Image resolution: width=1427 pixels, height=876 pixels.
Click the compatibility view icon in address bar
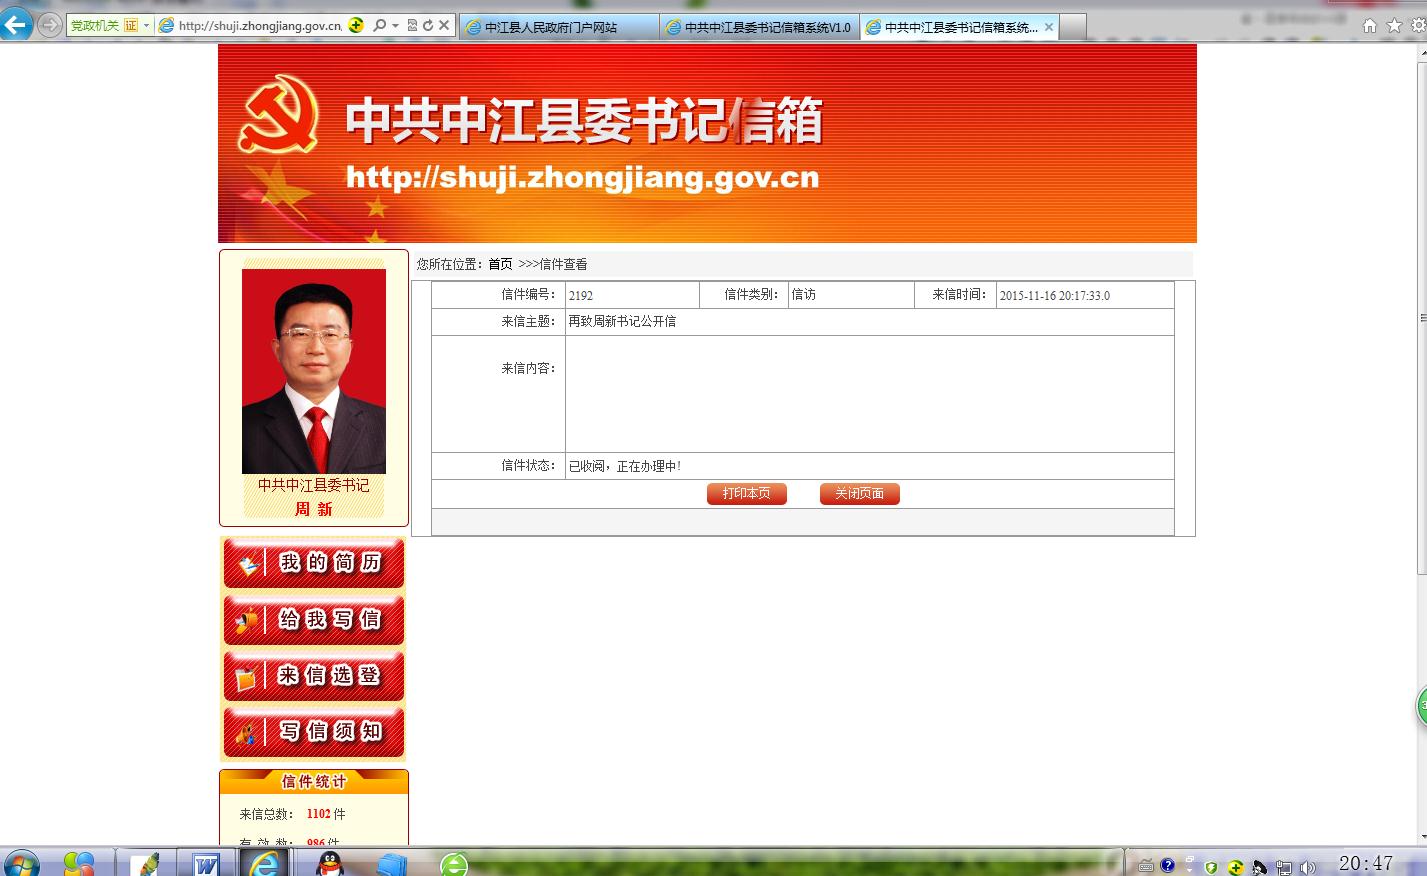(x=412, y=26)
